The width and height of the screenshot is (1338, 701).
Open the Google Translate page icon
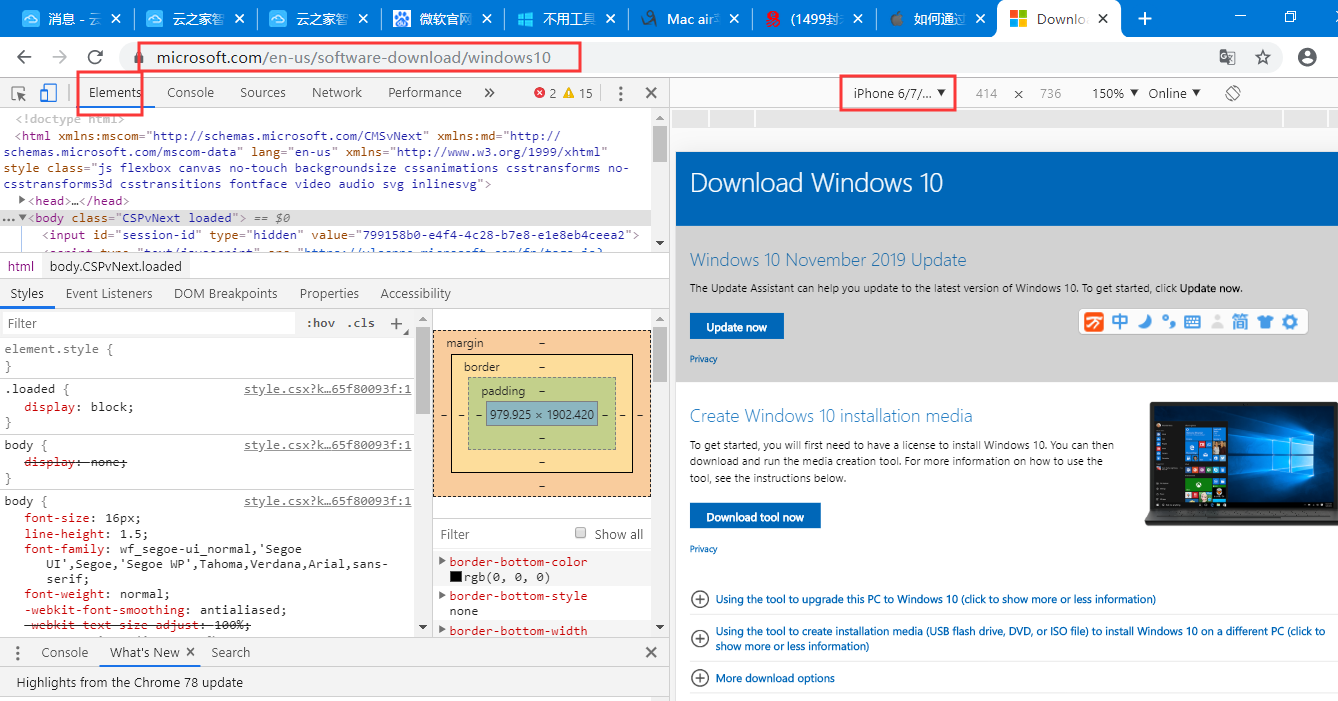[1227, 58]
